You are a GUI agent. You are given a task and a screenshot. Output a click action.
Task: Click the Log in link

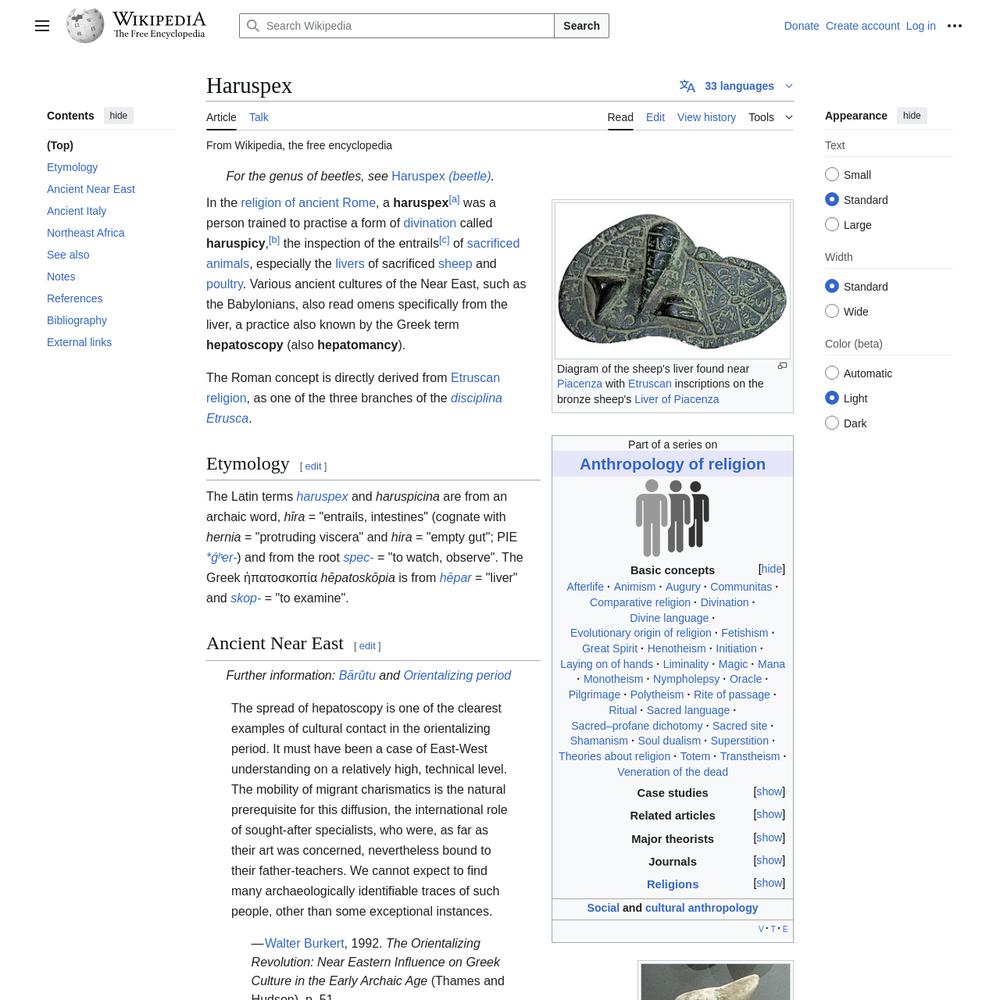[x=920, y=26]
